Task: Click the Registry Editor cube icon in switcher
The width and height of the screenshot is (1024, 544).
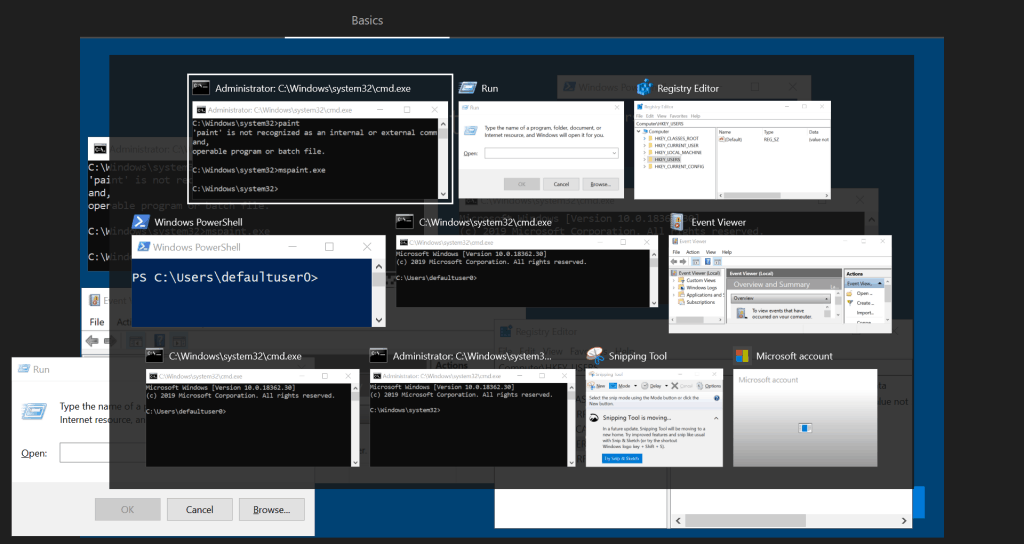Action: (645, 88)
